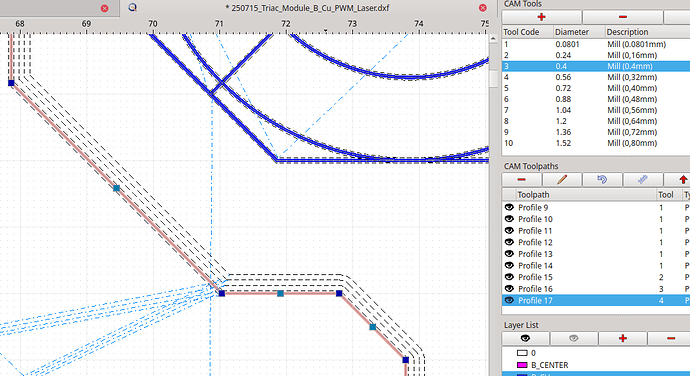
Task: Select the Profile 15 toolpath name
Action: (535, 277)
